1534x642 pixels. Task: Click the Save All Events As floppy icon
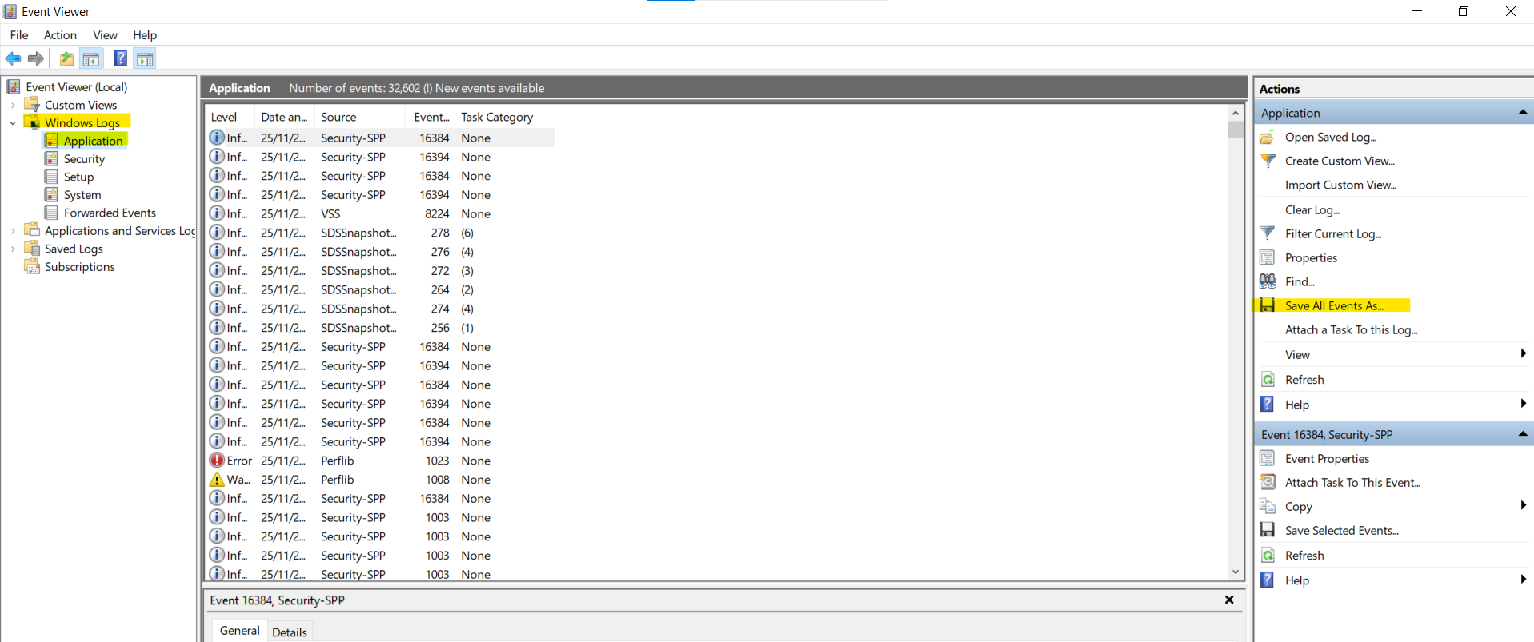[x=1267, y=305]
